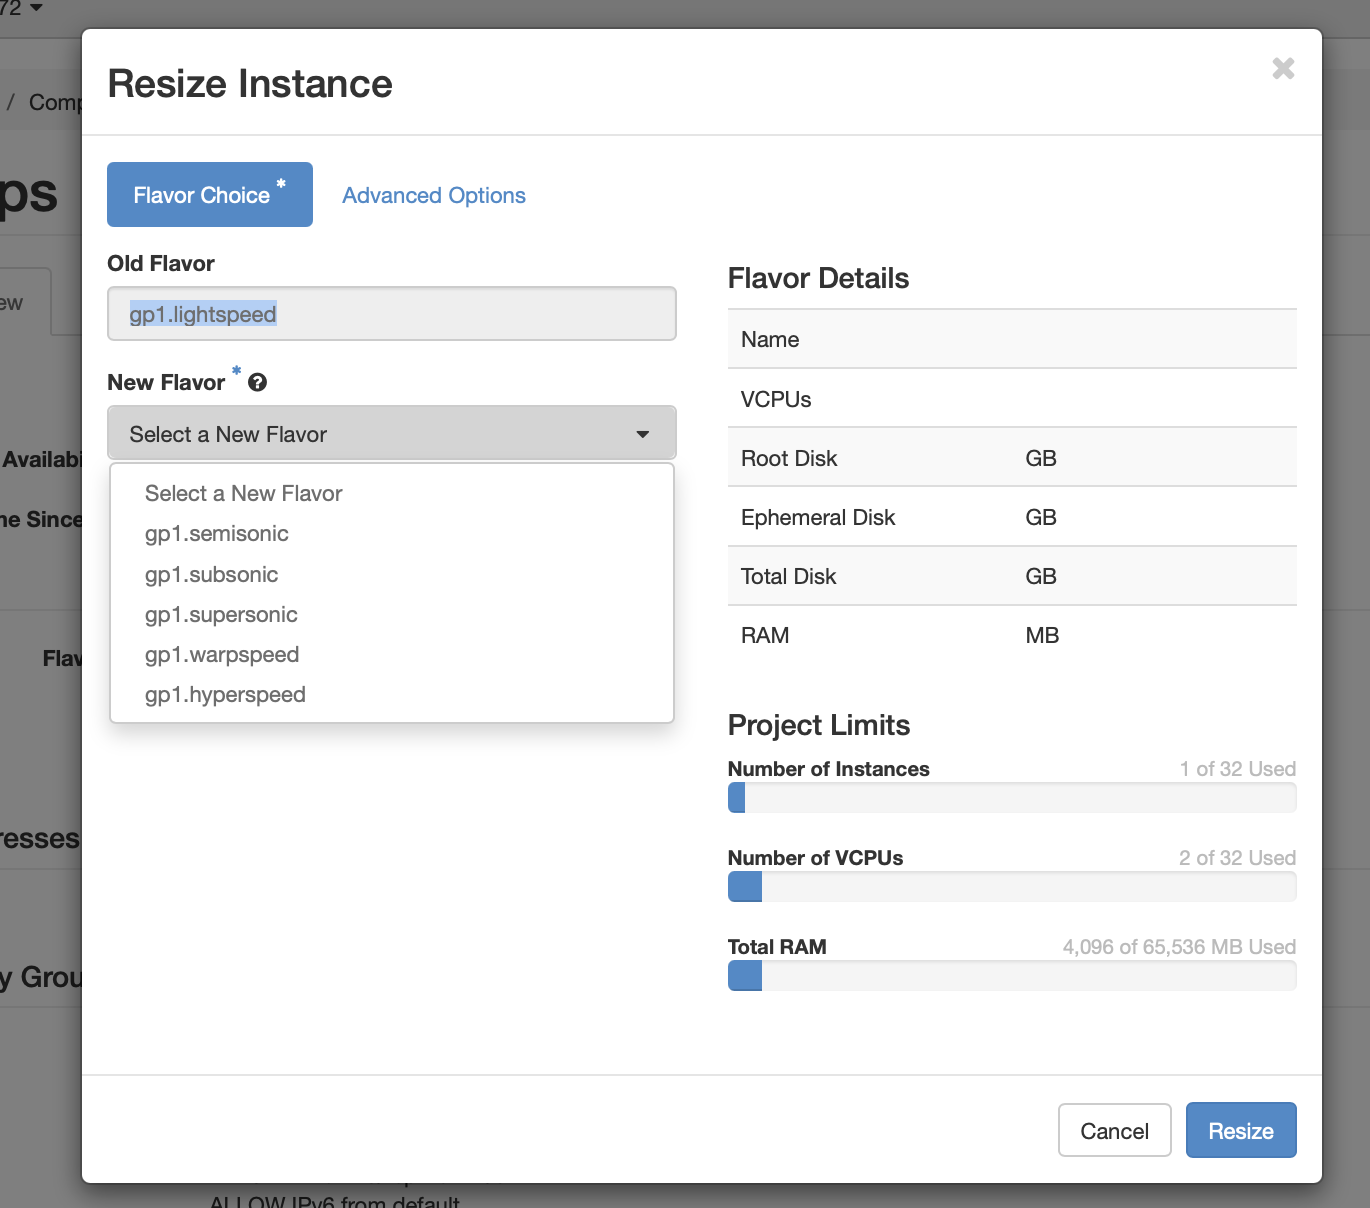This screenshot has width=1370, height=1208.
Task: Click the Name row in Flavor Details
Action: pos(1011,340)
